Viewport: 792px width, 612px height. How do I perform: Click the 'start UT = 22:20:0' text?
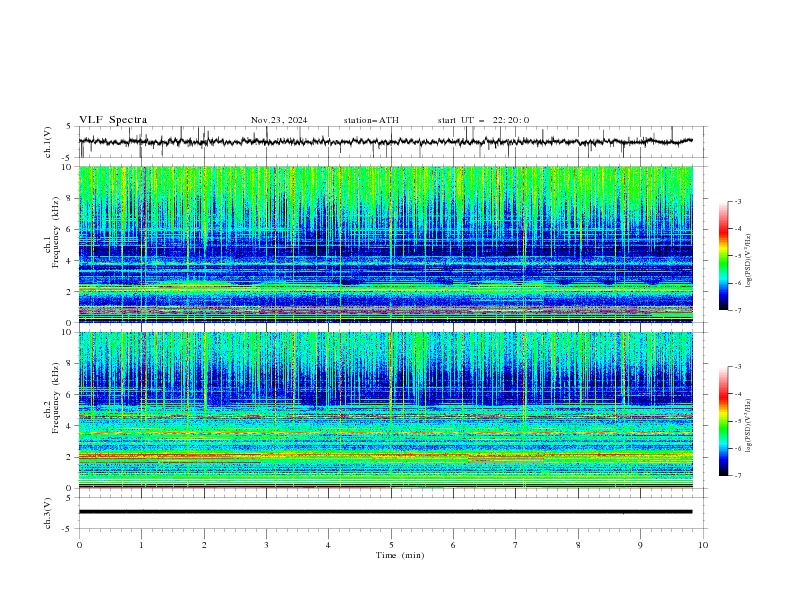(483, 120)
